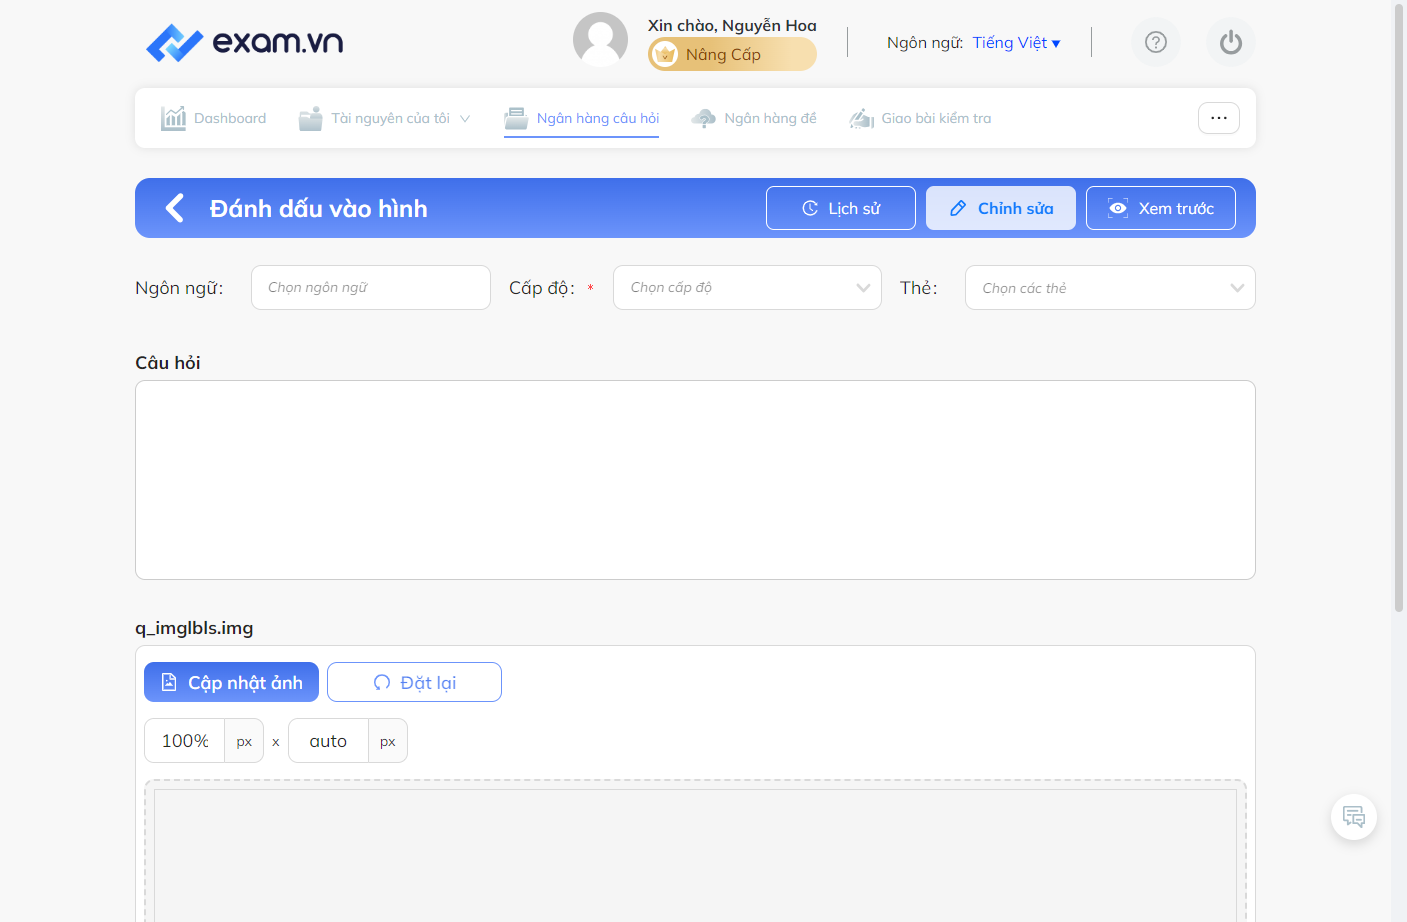Open the Chọn cấp độ dropdown
Screen dimensions: 1407x922
[747, 287]
